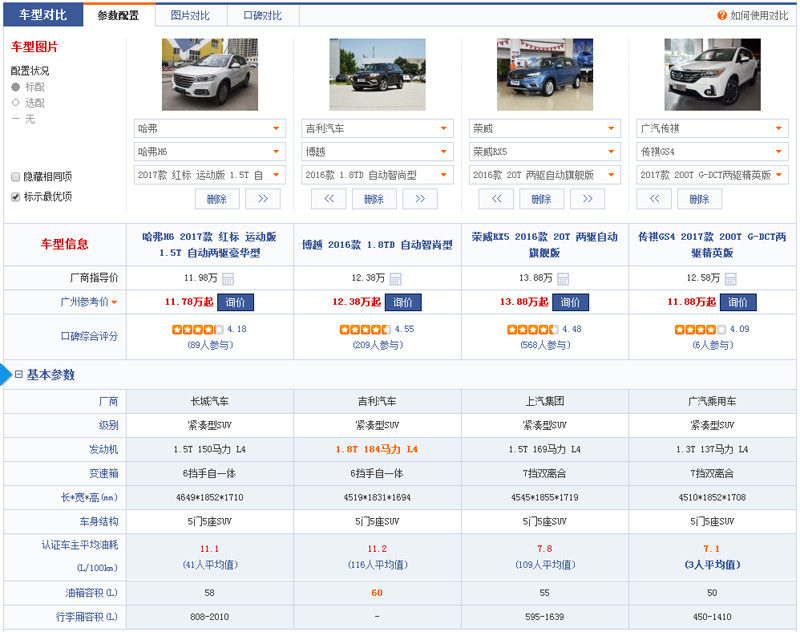The height and width of the screenshot is (632, 800).
Task: Open 2017款 红标 运动版 trim dropdown
Action: pos(210,175)
